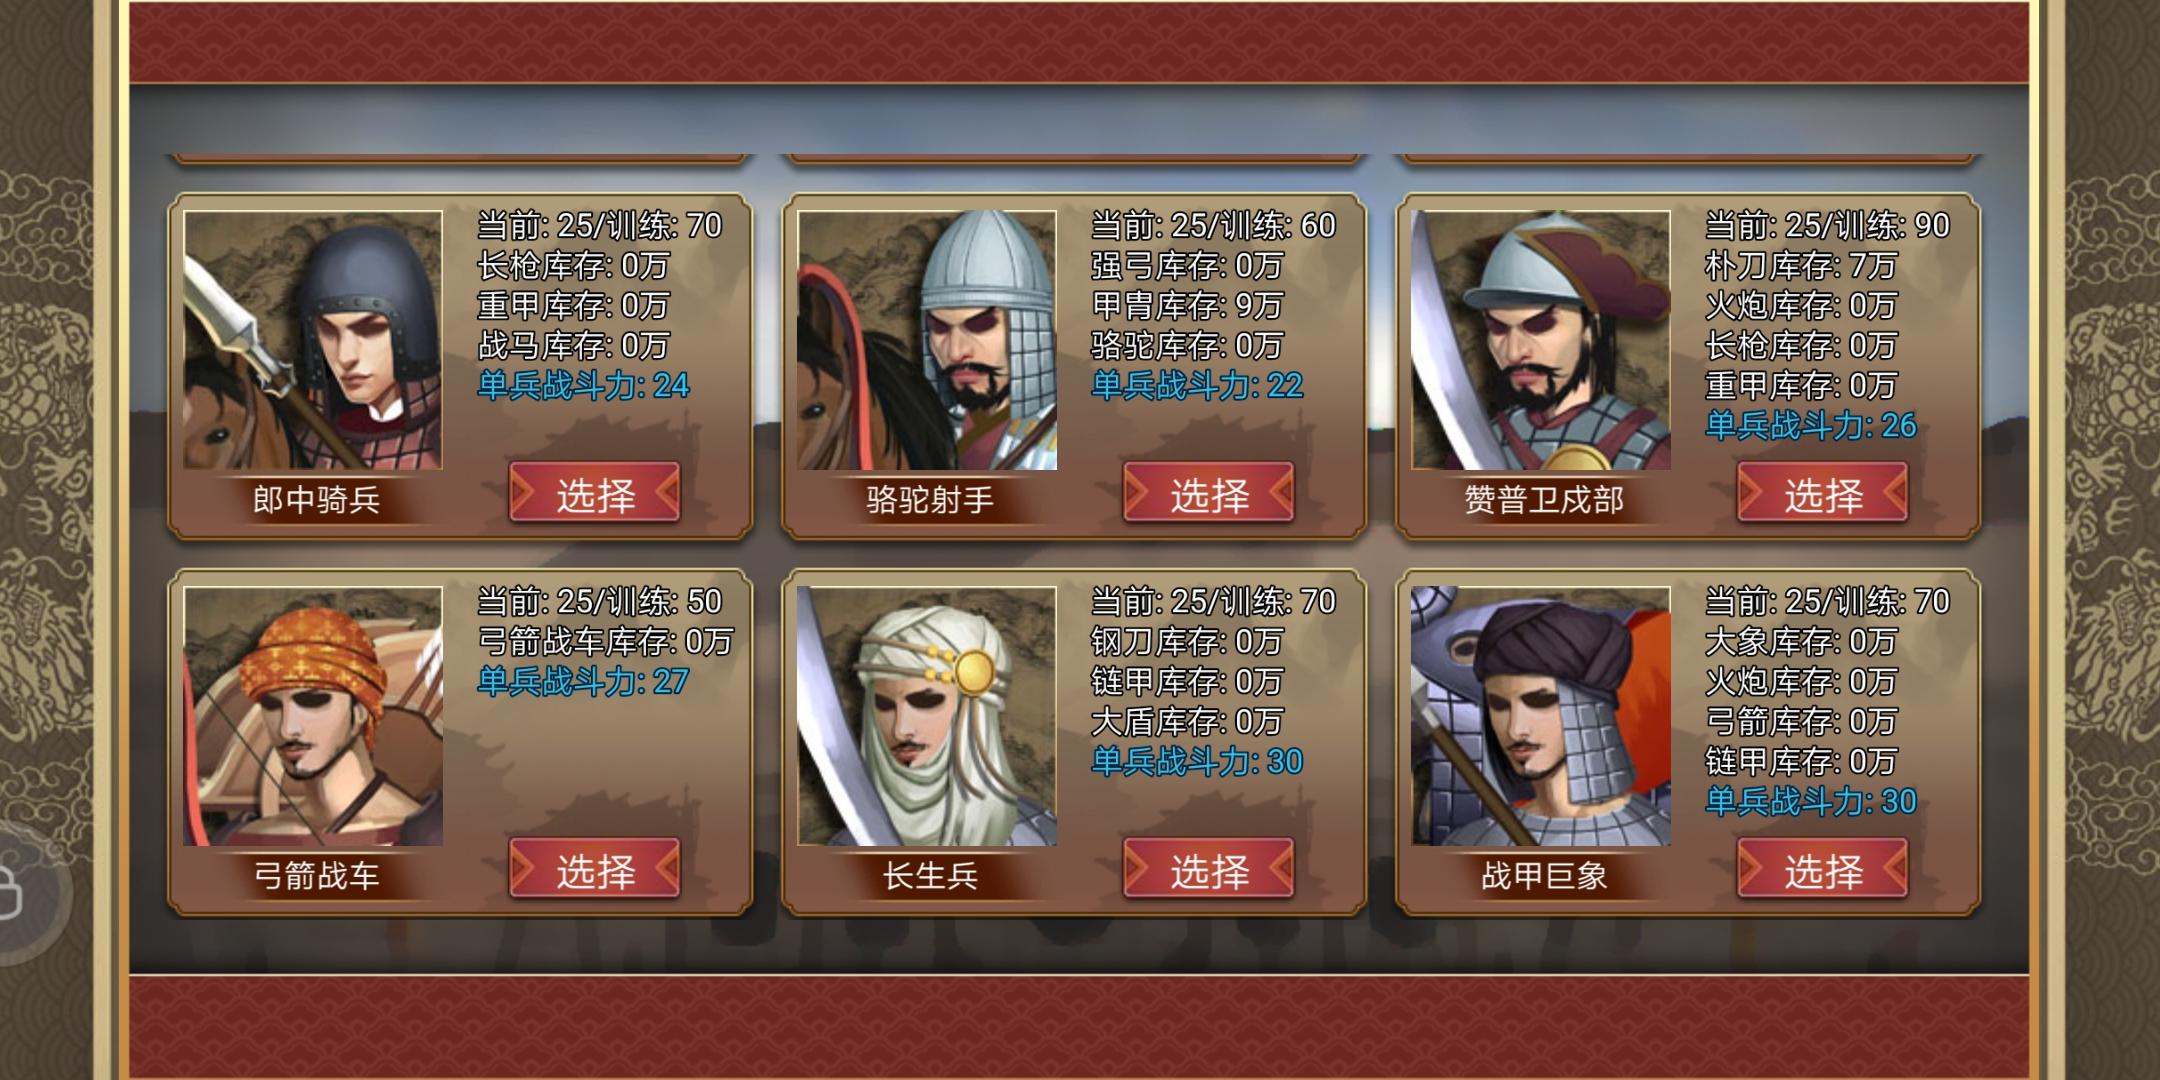Click 单兵战斗力: 24 under 郎中骑兵
The height and width of the screenshot is (1080, 2160).
[583, 386]
